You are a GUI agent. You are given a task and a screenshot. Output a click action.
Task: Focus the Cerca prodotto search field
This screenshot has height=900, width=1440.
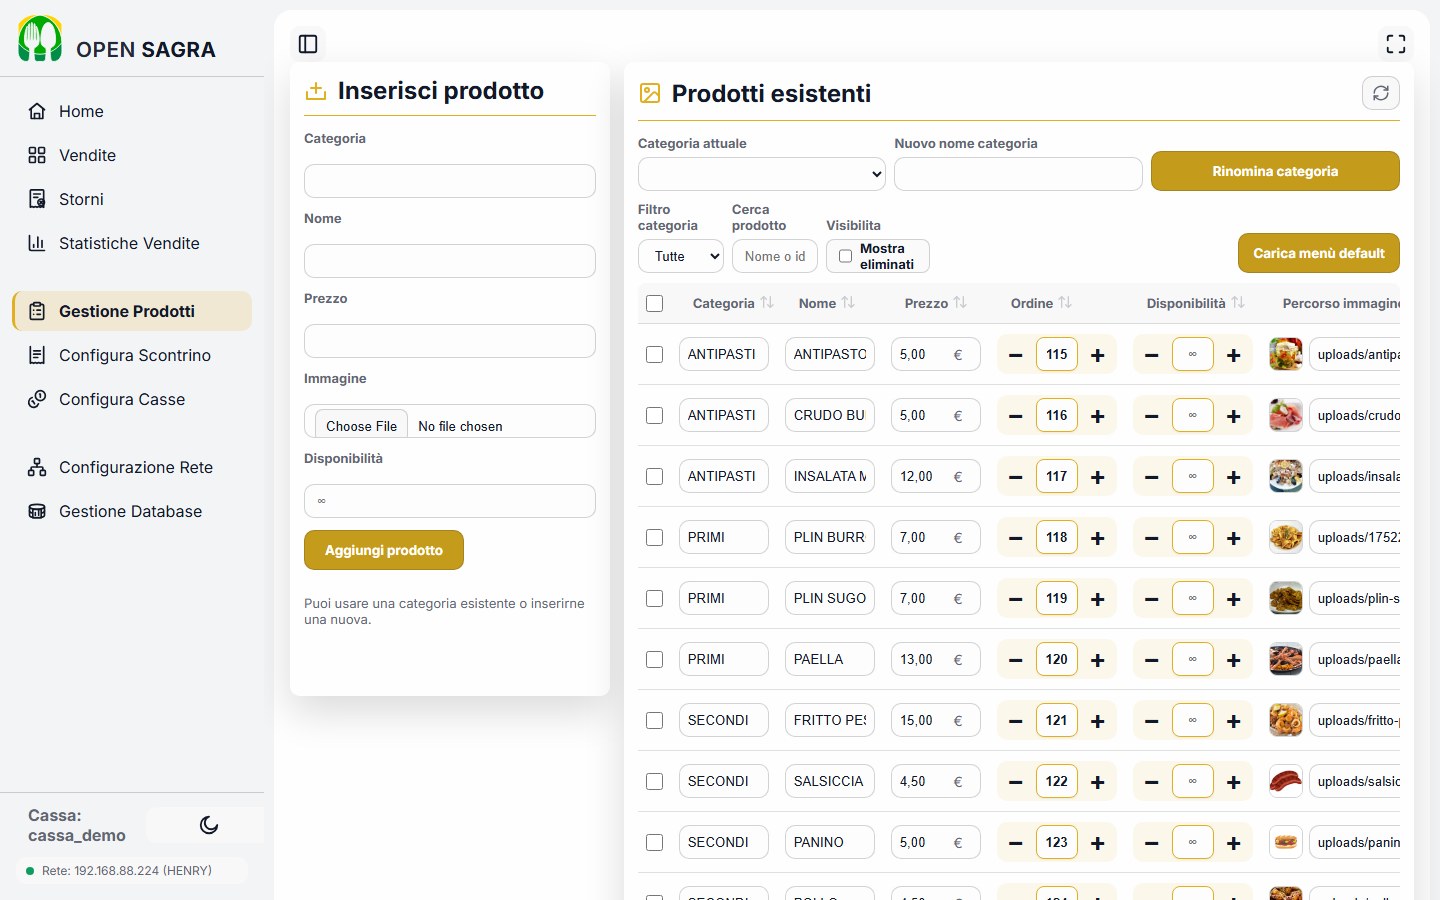pyautogui.click(x=775, y=256)
